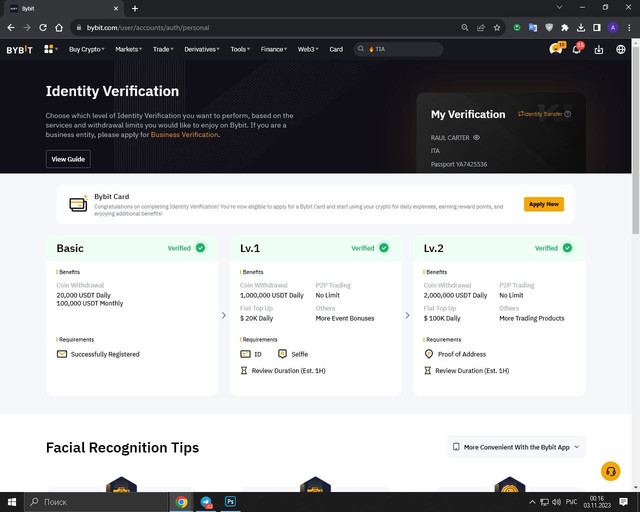640x512 pixels.
Task: Click the taskbar volume icon
Action: 556,502
